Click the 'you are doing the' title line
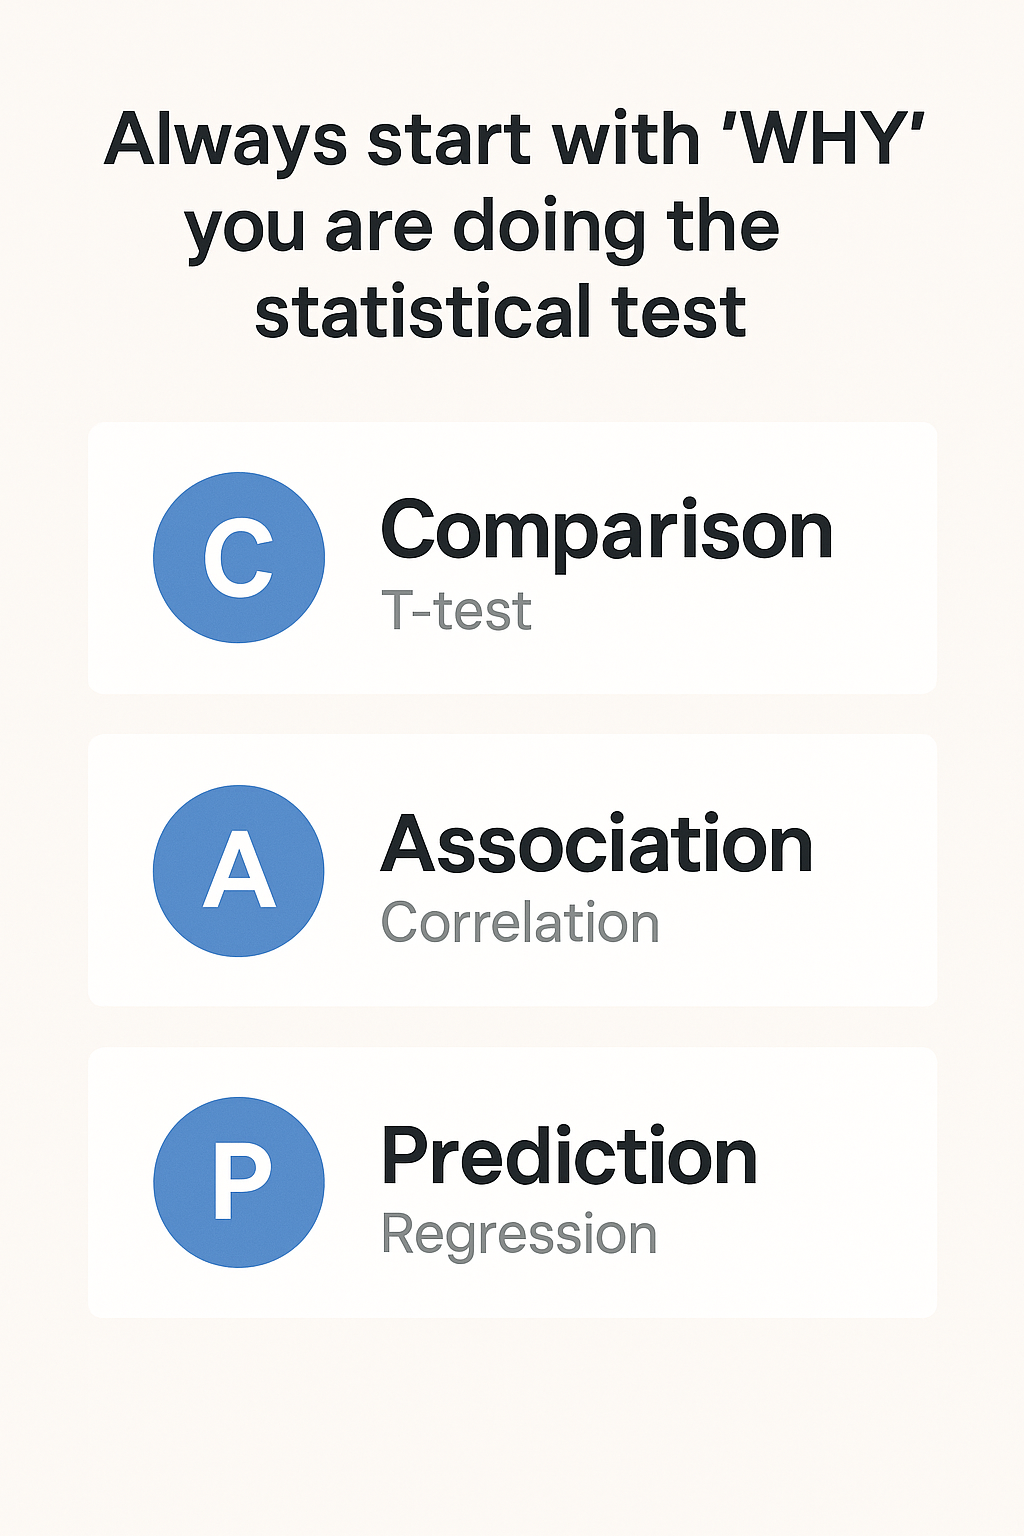The height and width of the screenshot is (1536, 1024). [482, 228]
